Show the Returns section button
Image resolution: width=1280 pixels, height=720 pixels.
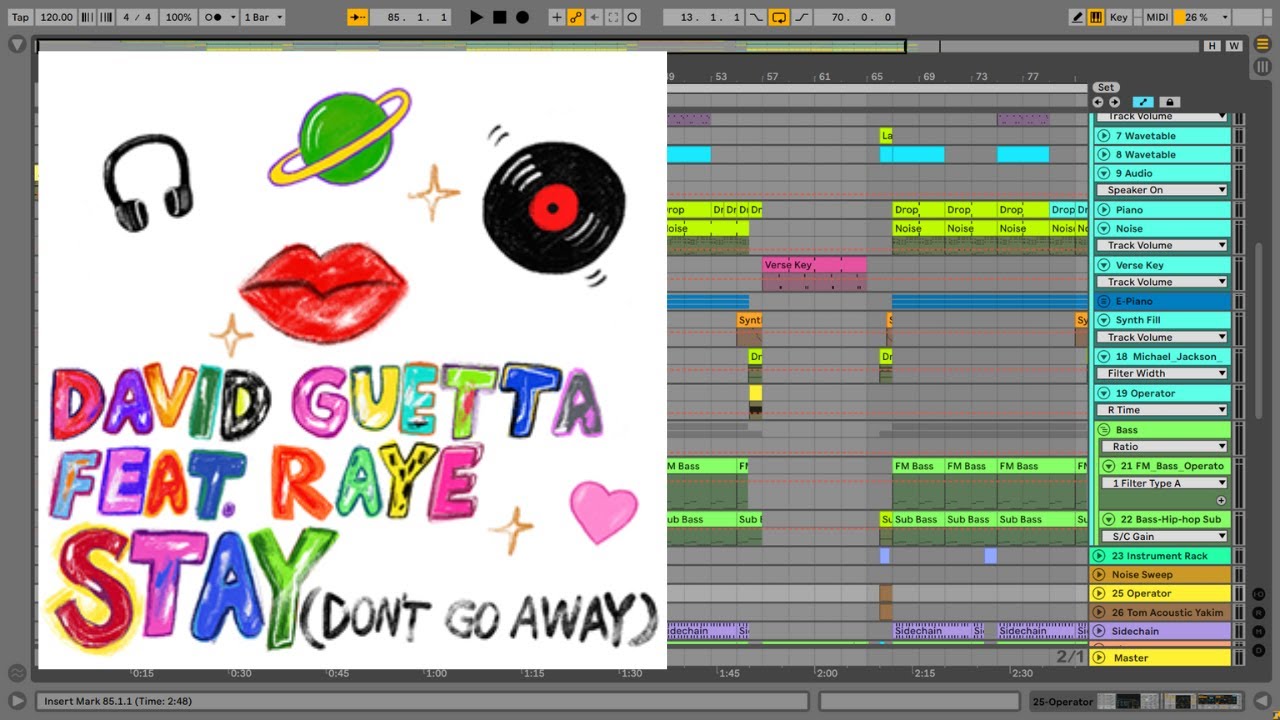(1258, 611)
